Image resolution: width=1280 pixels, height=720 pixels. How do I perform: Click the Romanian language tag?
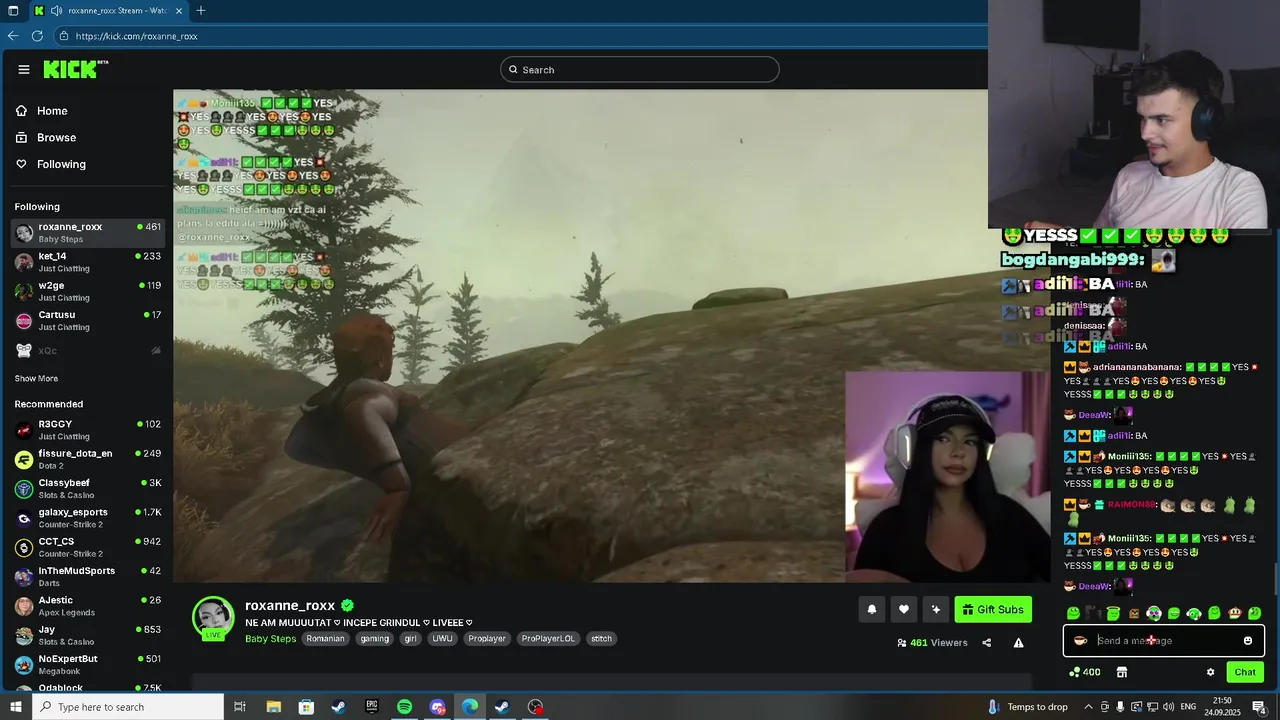coord(325,638)
